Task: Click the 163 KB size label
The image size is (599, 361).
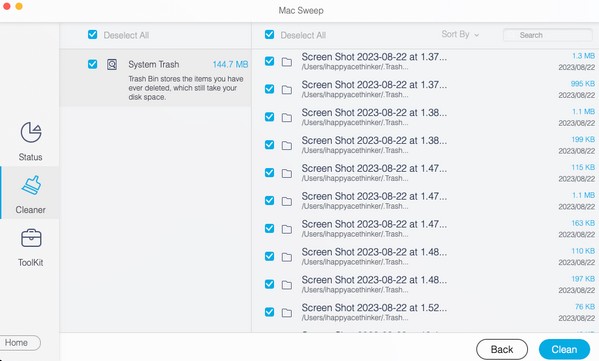Action: (x=583, y=223)
